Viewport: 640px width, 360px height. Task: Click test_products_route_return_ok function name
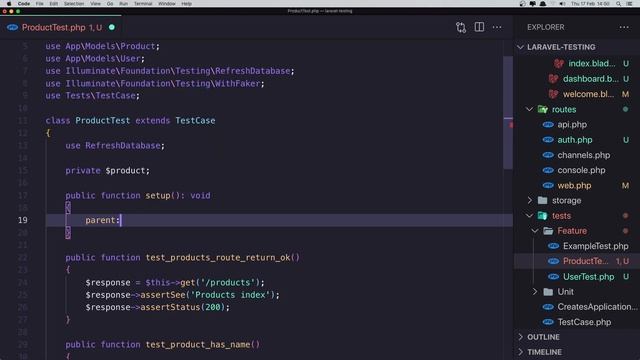[218, 258]
